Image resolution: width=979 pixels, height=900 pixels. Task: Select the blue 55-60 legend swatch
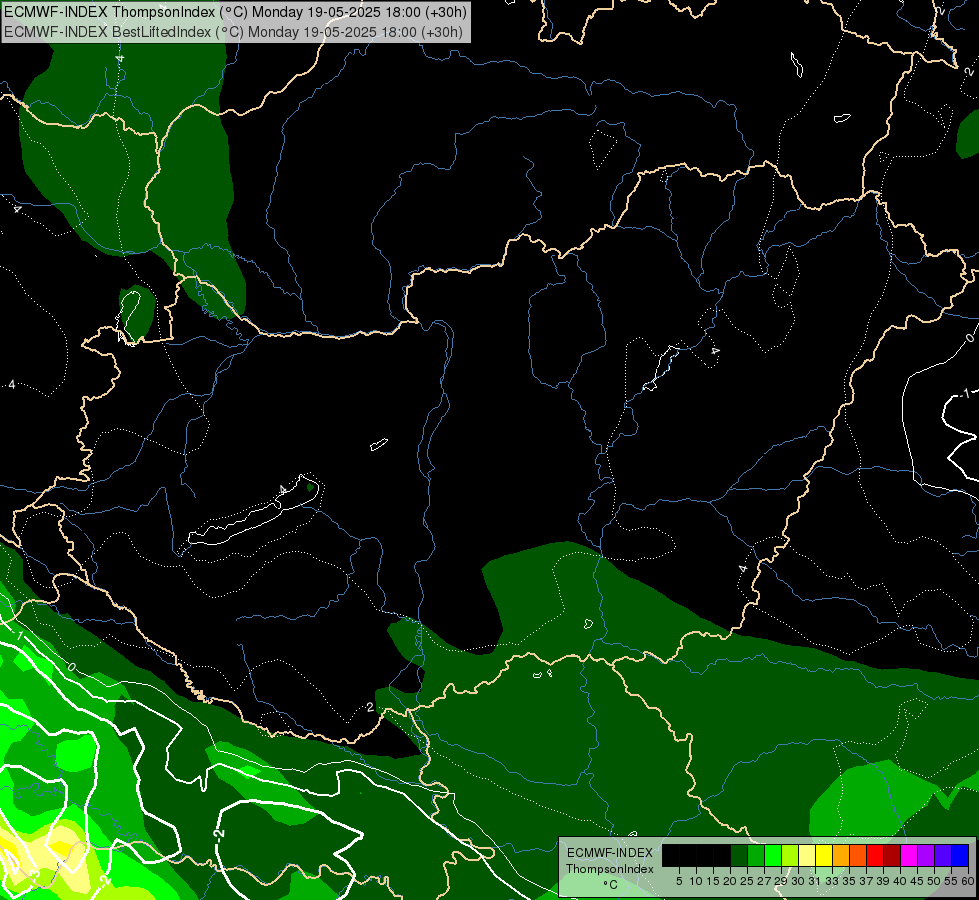tap(960, 855)
